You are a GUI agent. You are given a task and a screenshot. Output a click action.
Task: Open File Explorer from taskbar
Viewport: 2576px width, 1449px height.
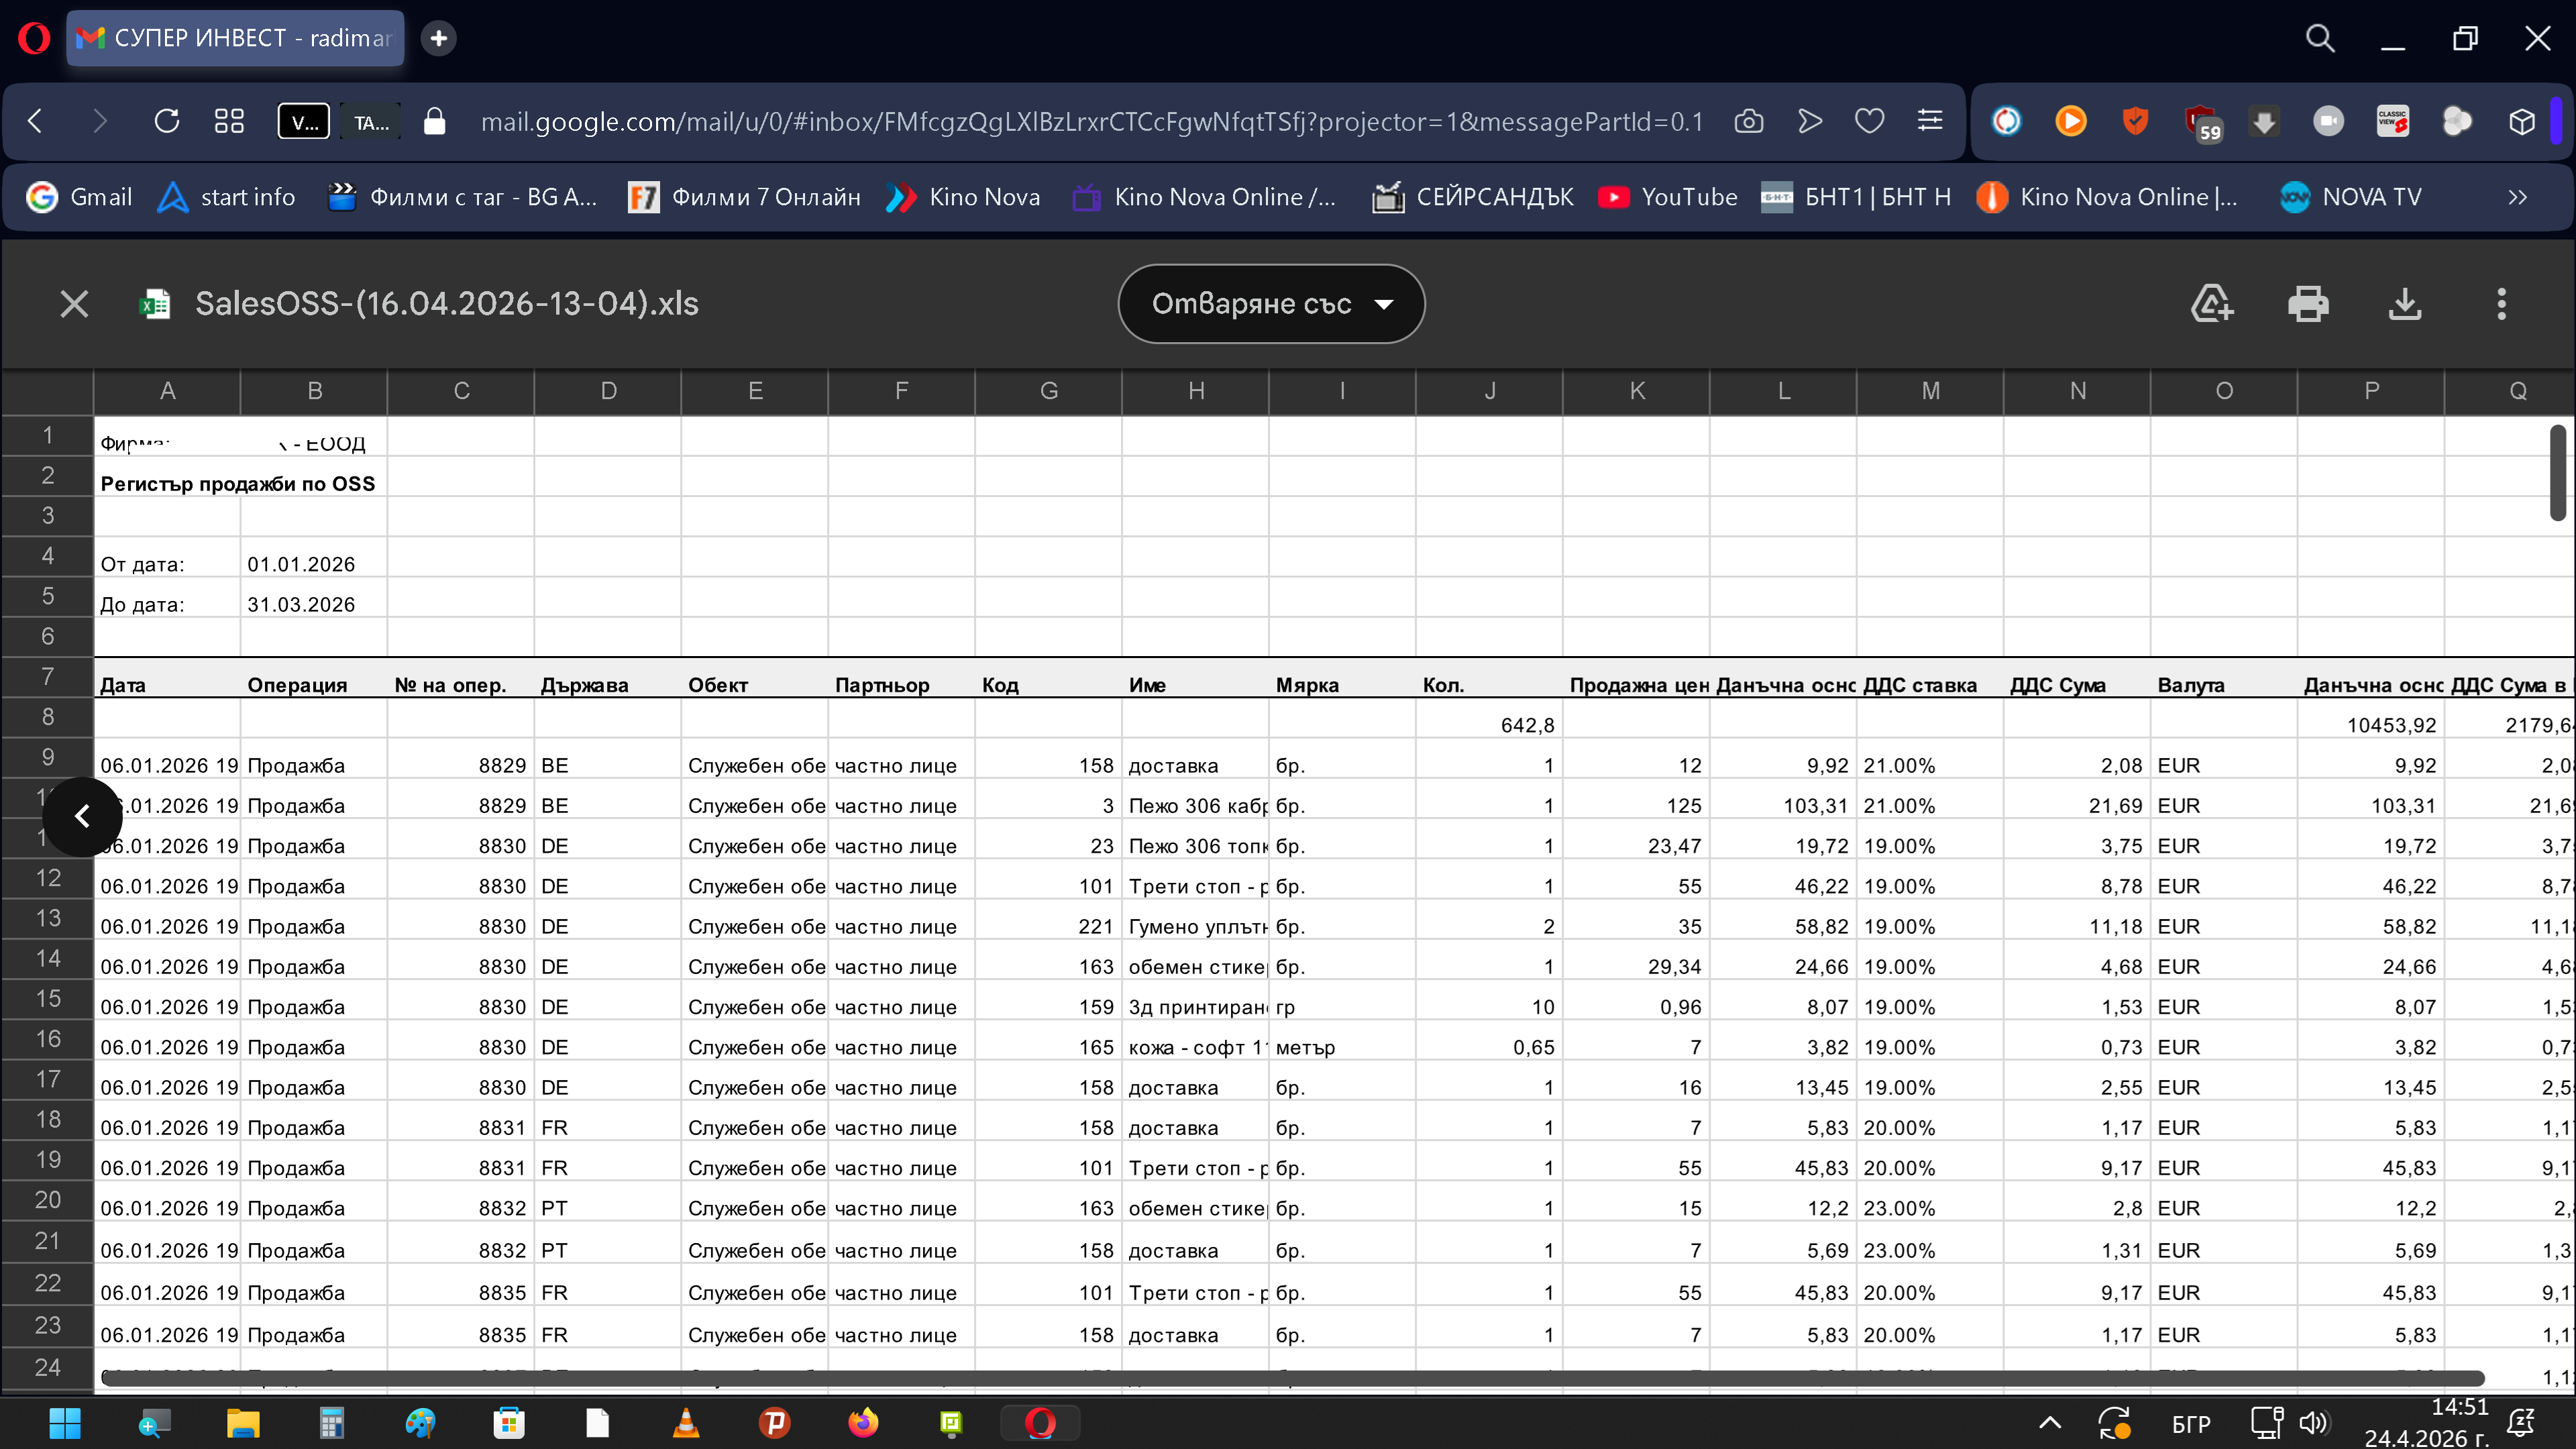243,1423
